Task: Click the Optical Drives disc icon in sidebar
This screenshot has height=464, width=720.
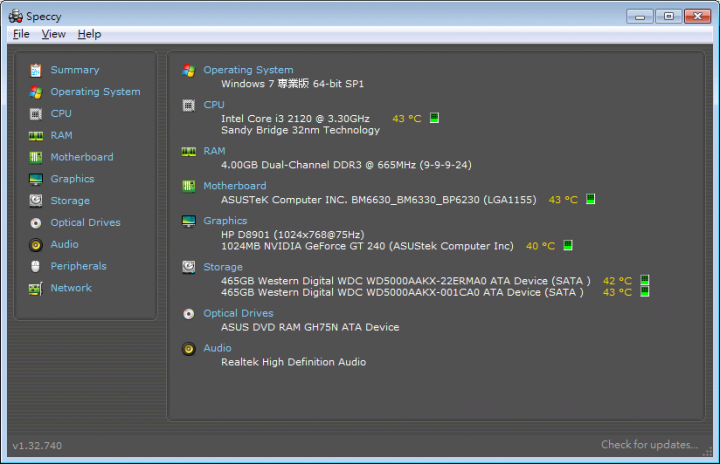Action: (x=36, y=223)
